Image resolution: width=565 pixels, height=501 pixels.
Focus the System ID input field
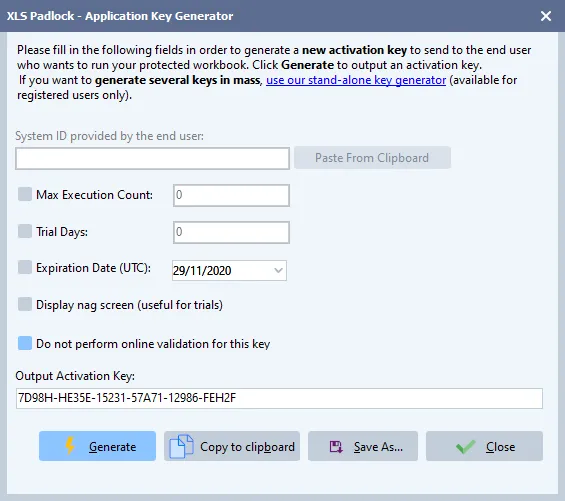152,158
